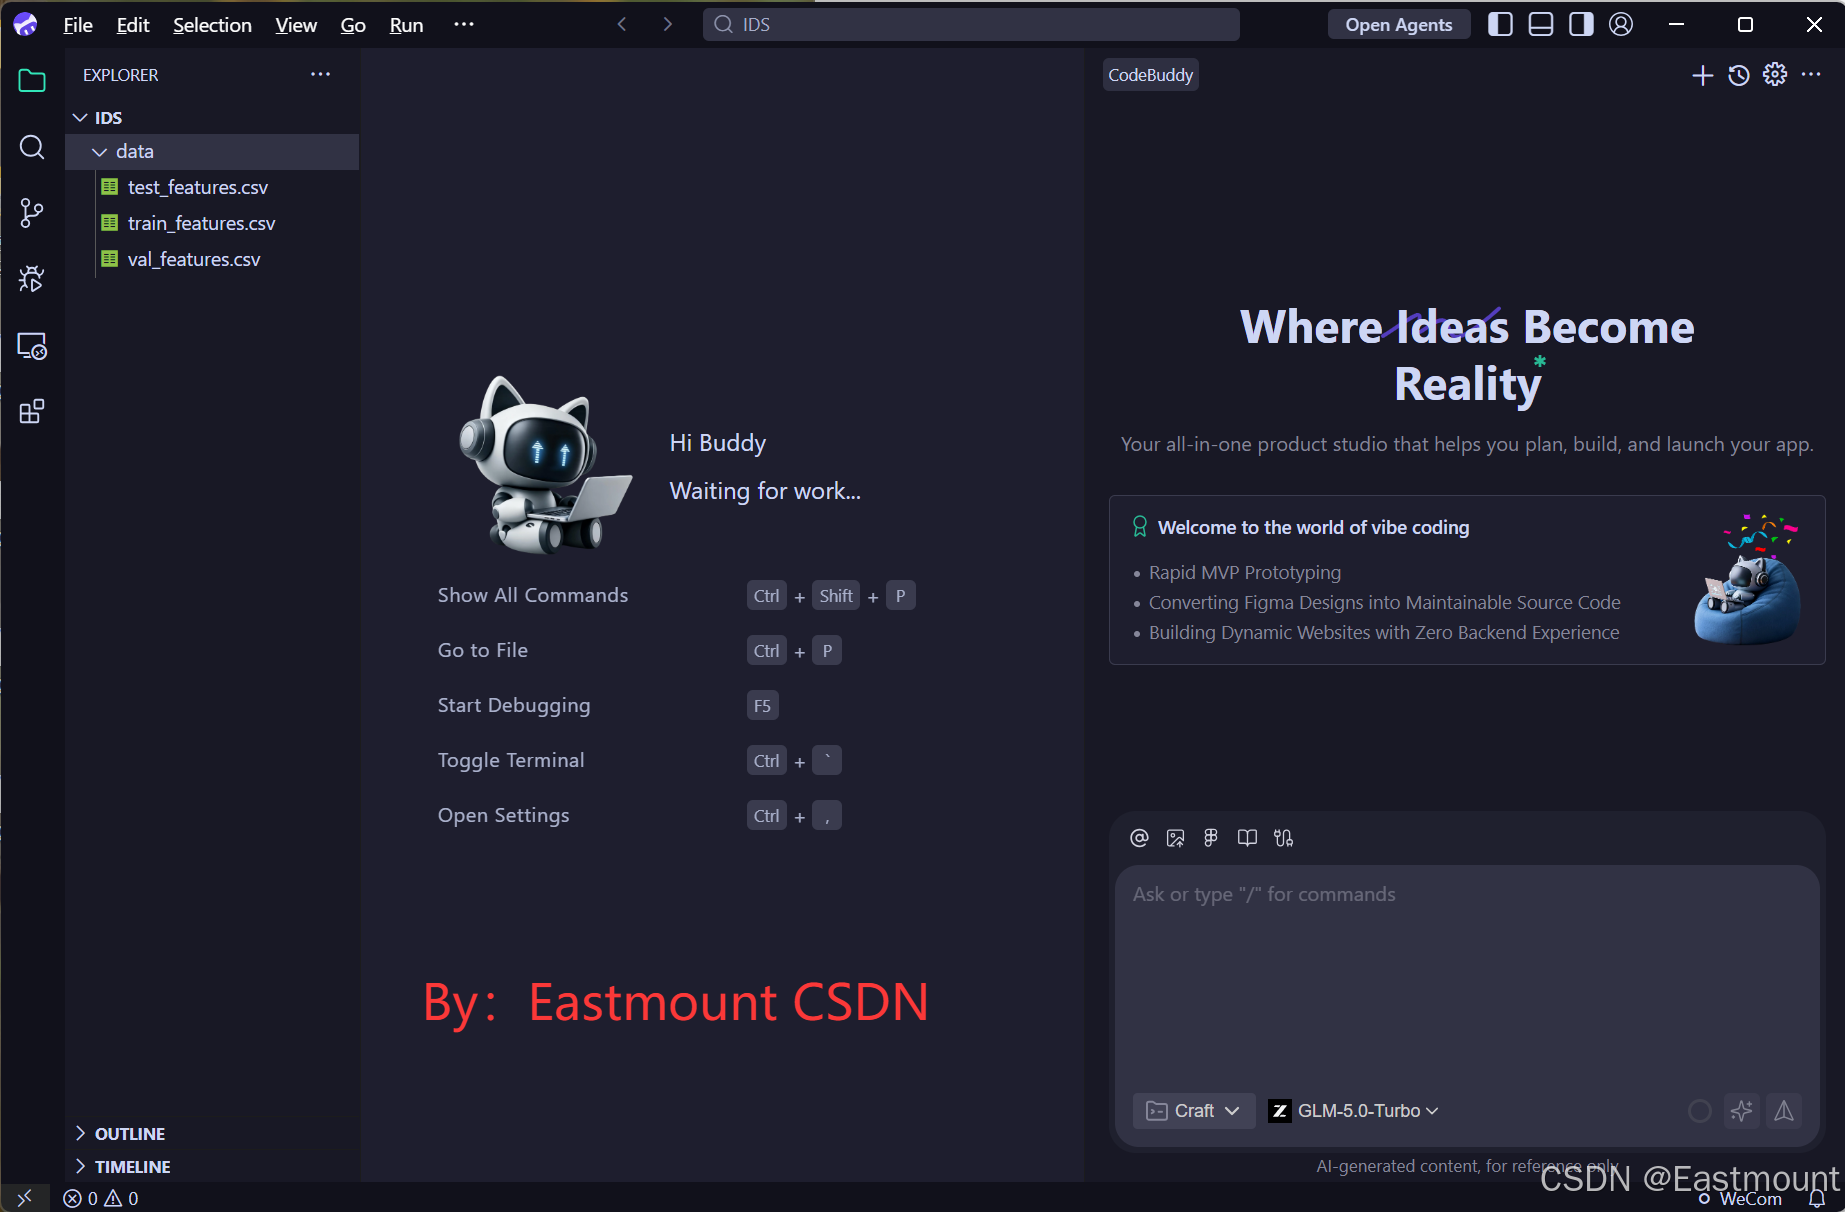Click the CodeBuddy logo in the title bar

click(25, 24)
